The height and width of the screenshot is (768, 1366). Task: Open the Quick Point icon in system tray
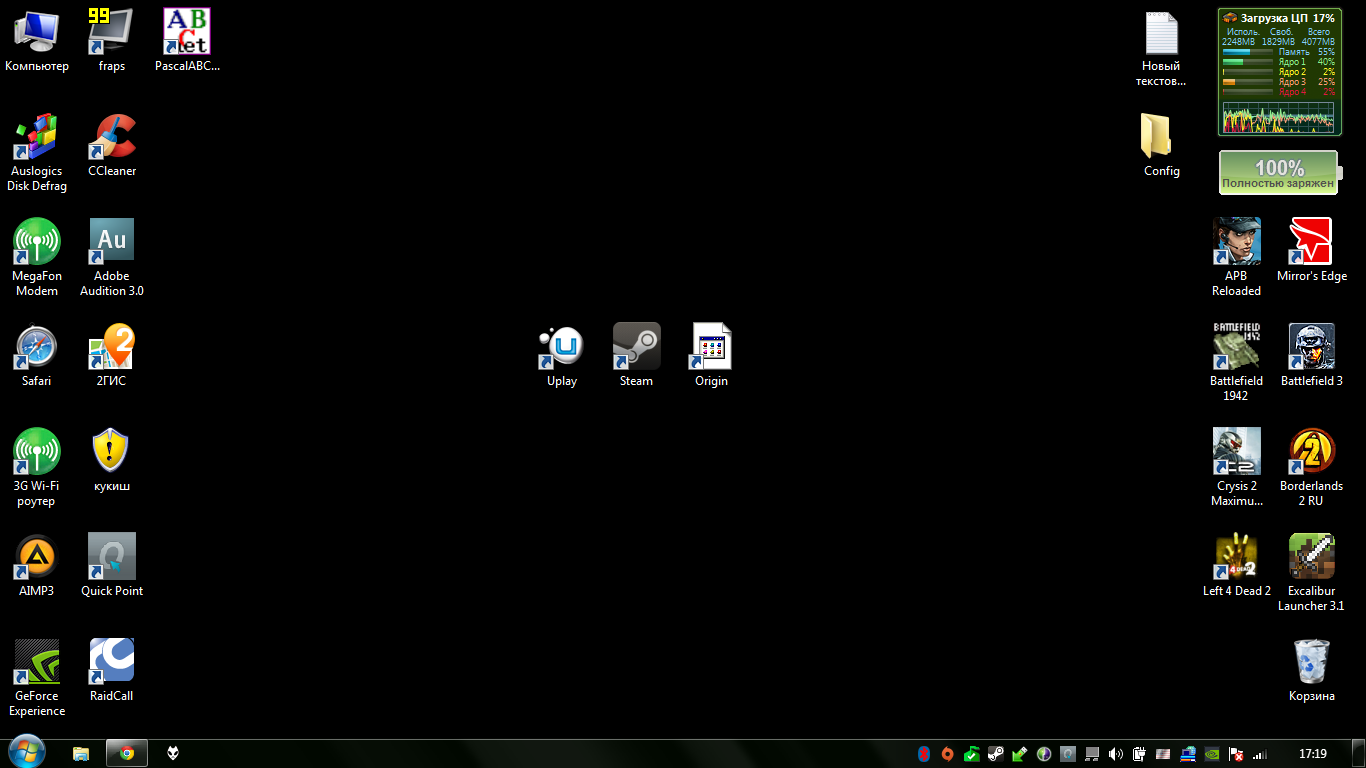pos(1068,754)
